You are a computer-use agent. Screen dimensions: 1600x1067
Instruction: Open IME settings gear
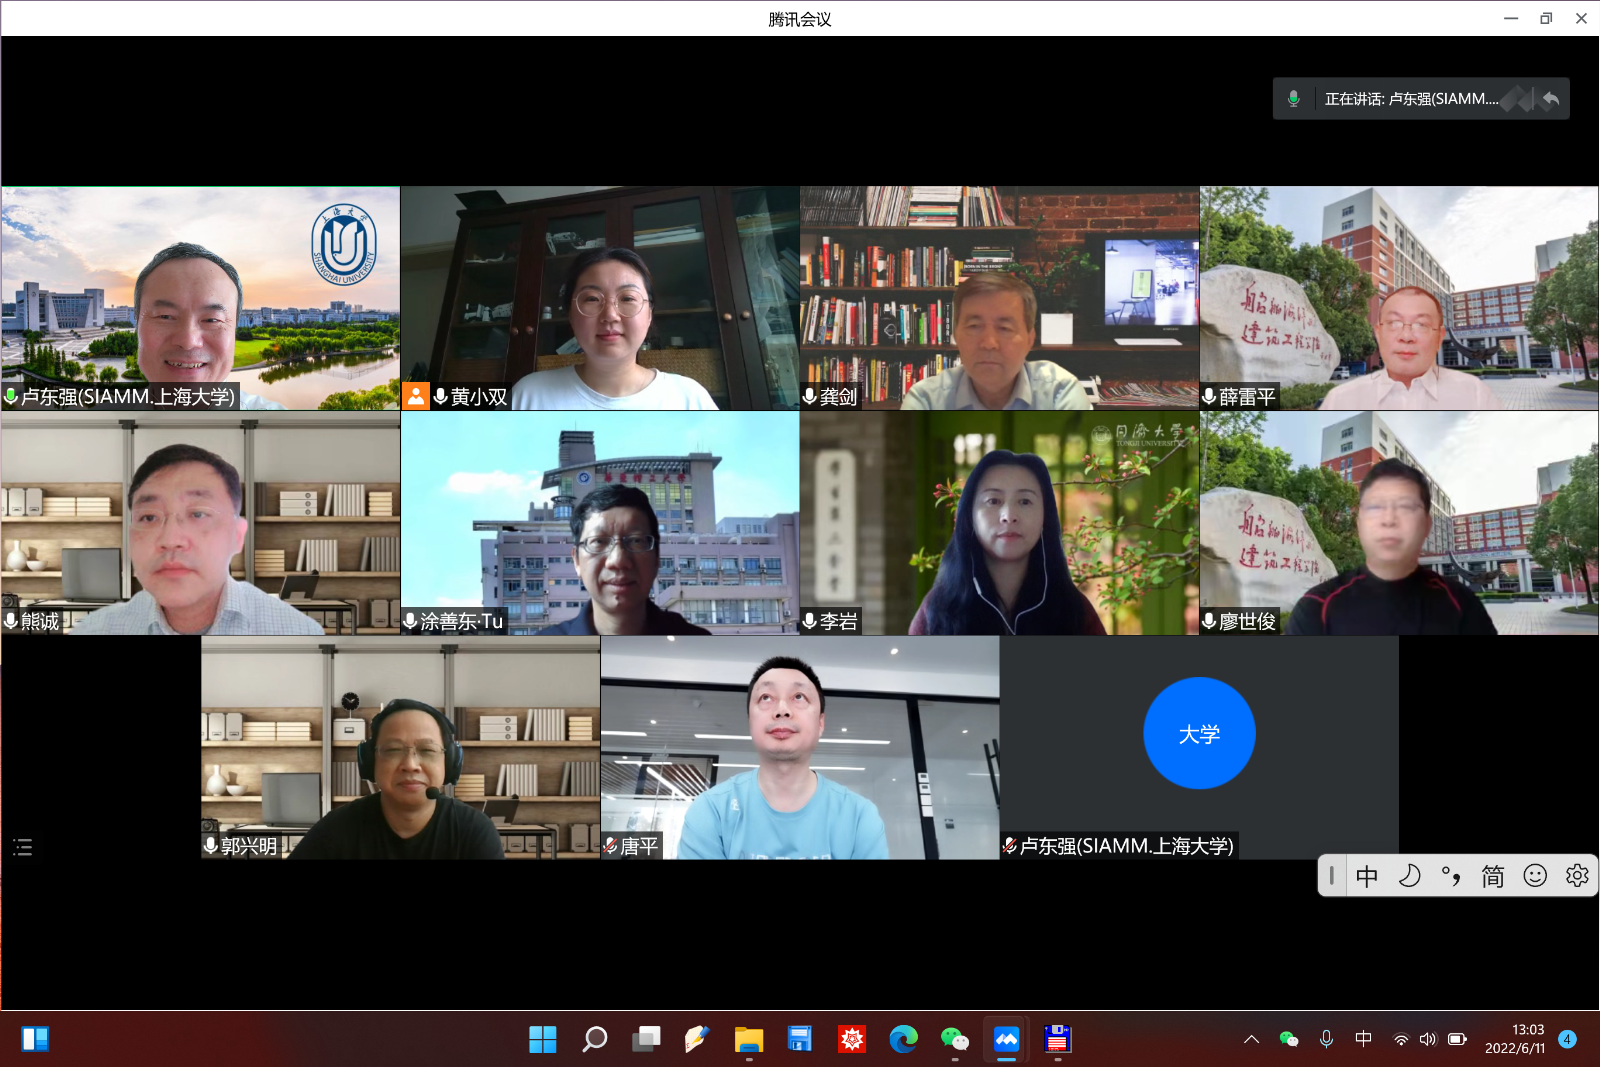[1577, 876]
